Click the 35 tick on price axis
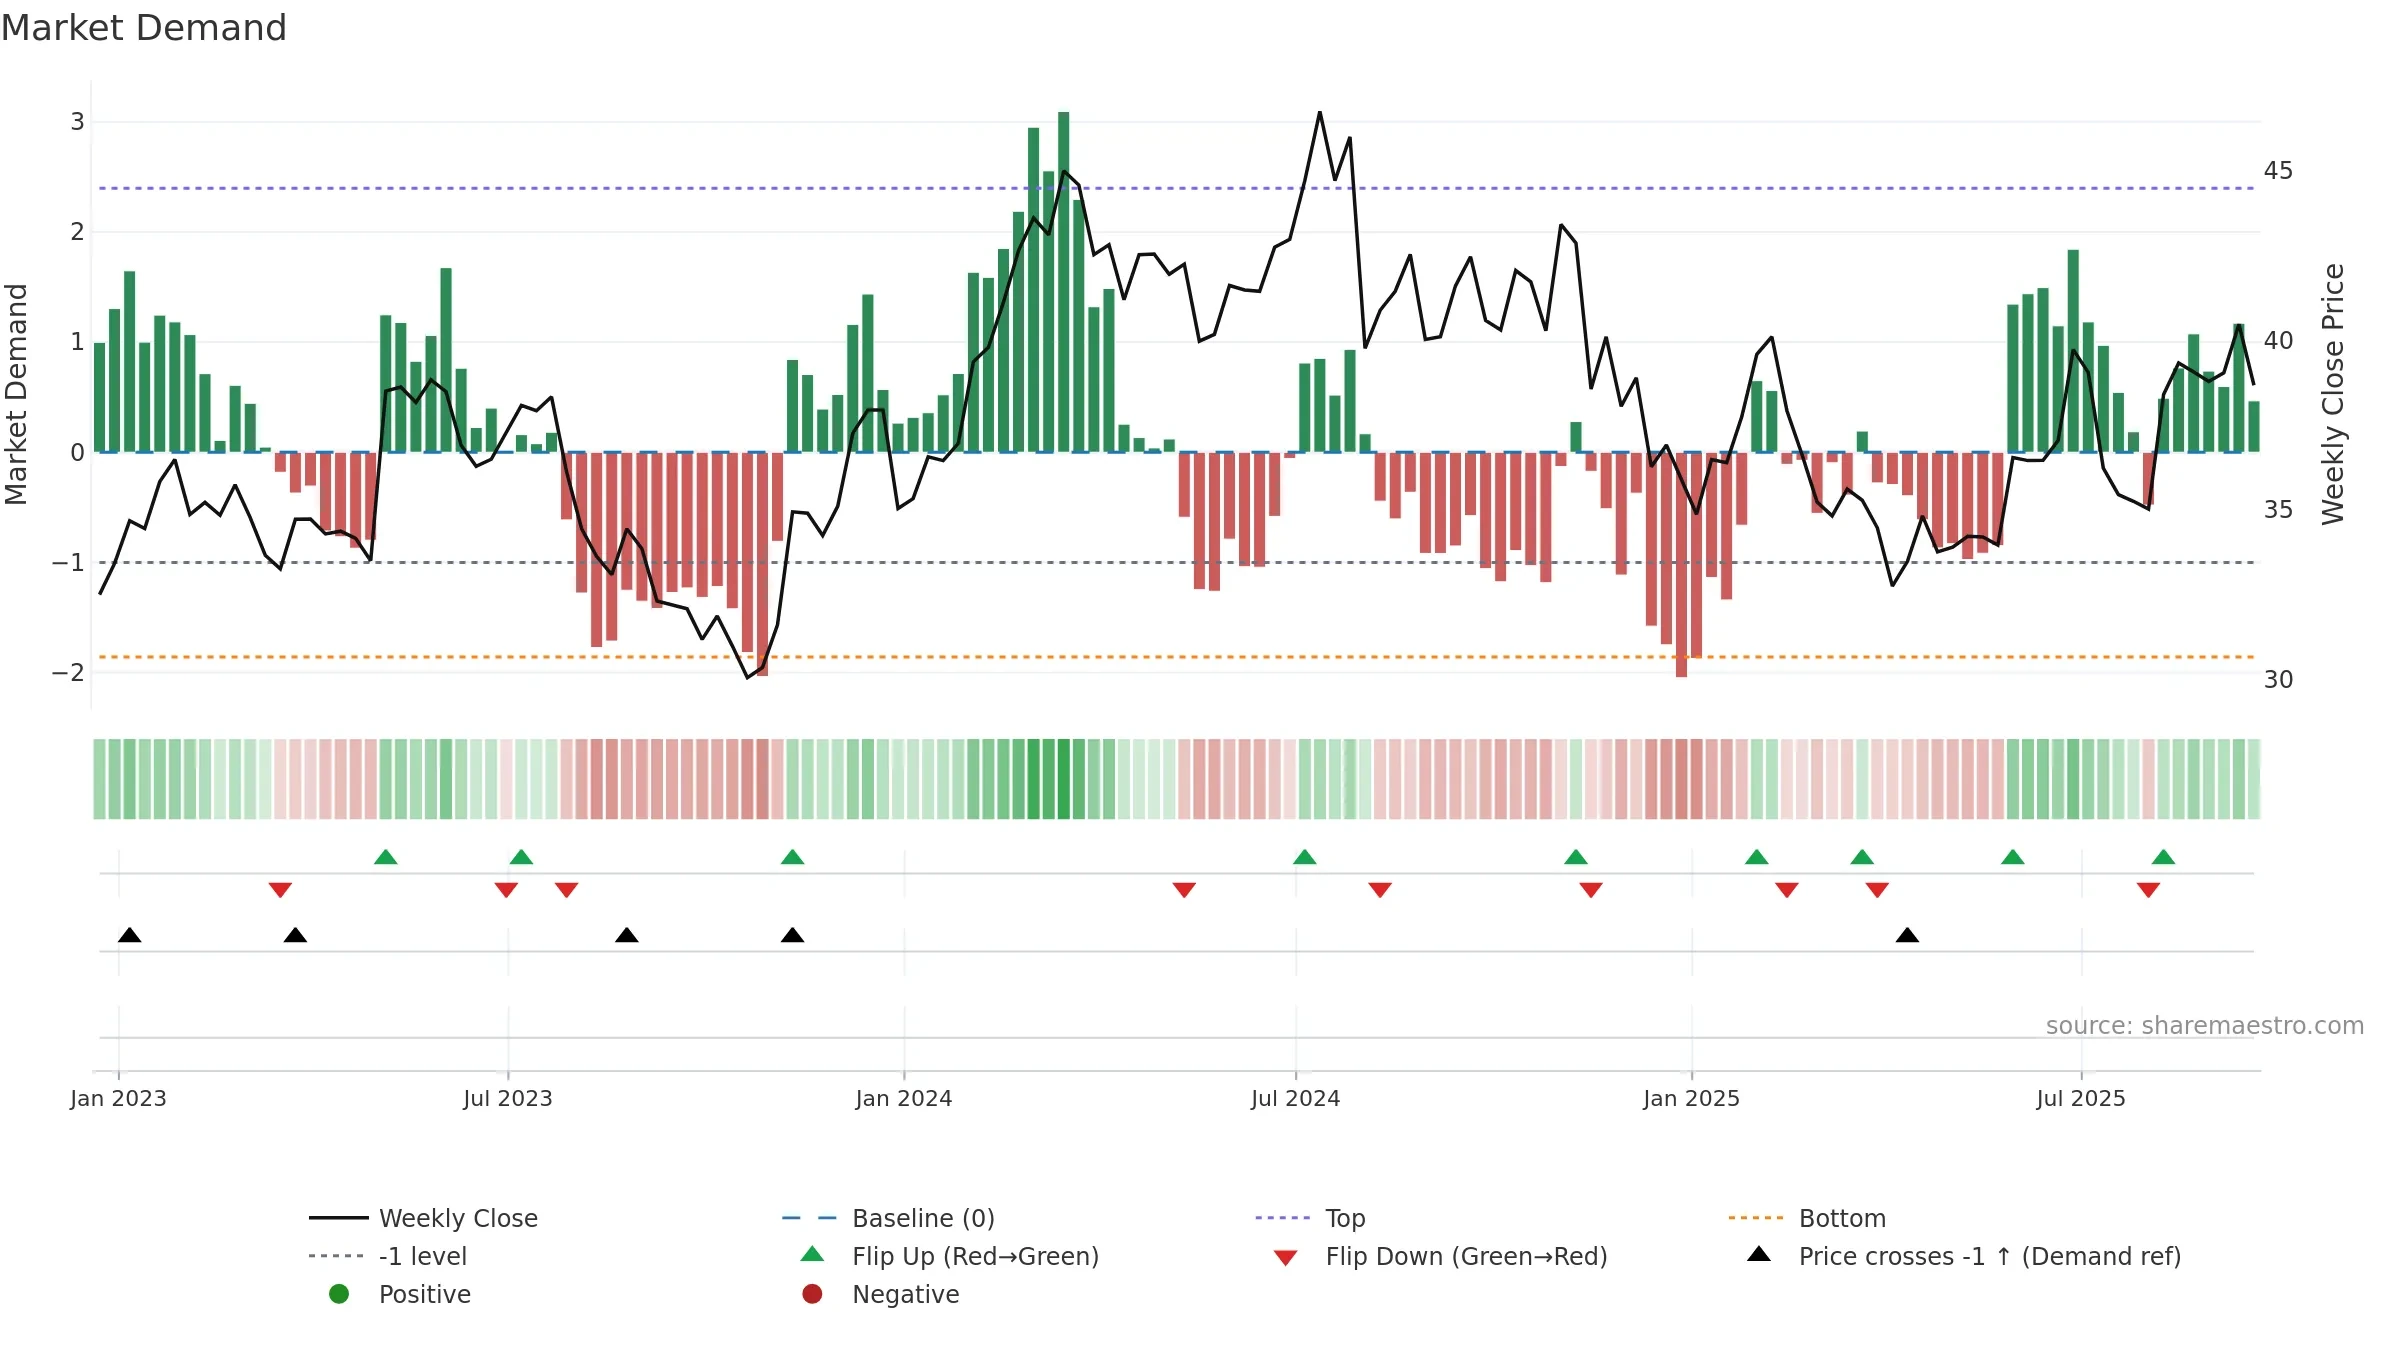Image resolution: width=2400 pixels, height=1350 pixels. coord(2279,510)
